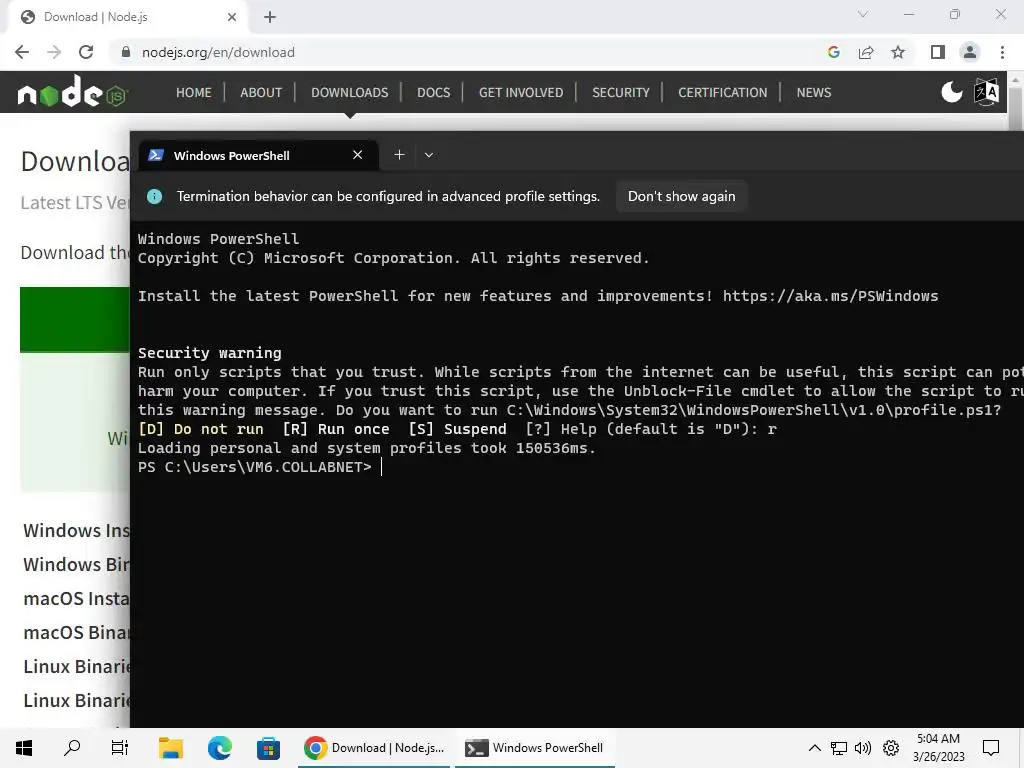The image size is (1024, 768).
Task: Add new terminal tab with plus
Action: [x=399, y=155]
